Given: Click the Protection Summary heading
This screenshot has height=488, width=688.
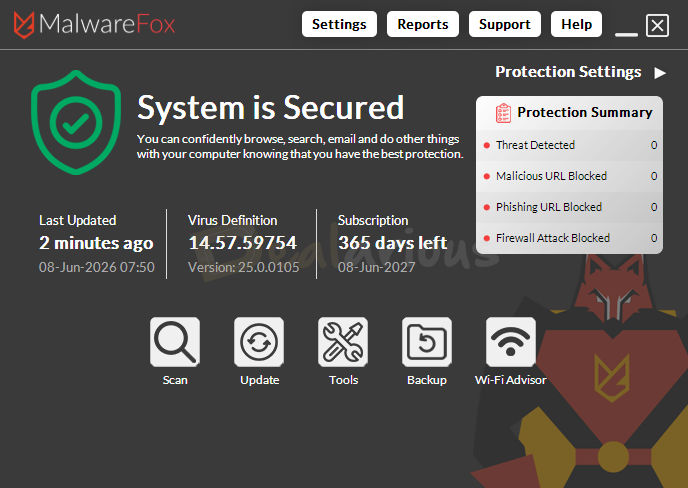Looking at the screenshot, I should [584, 112].
